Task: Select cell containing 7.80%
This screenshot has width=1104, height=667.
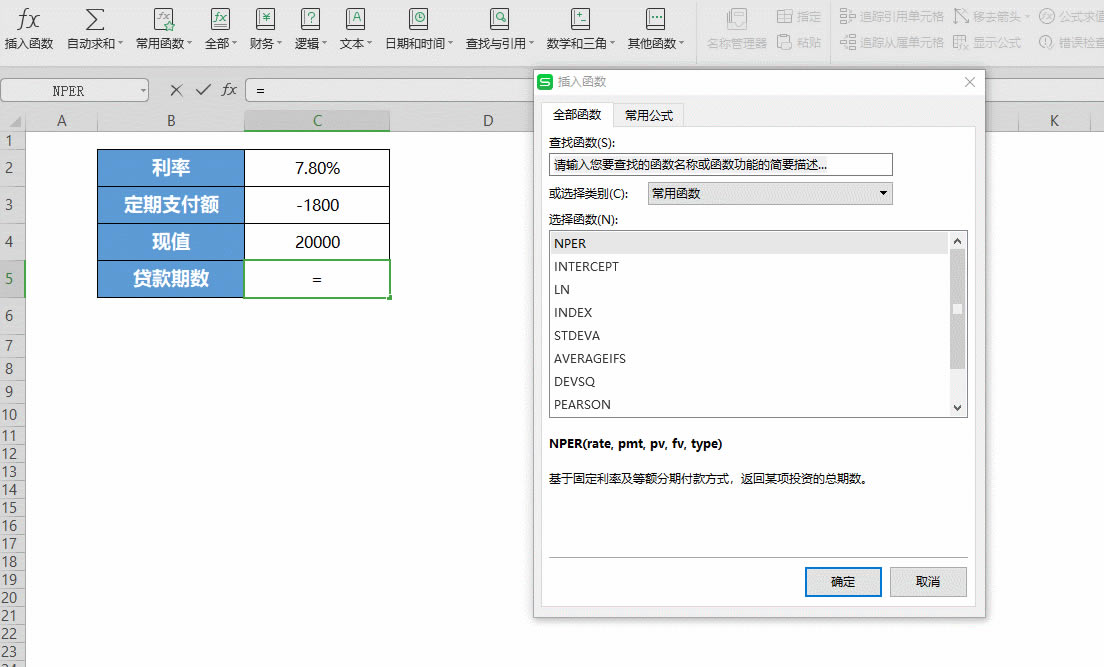Action: 317,168
